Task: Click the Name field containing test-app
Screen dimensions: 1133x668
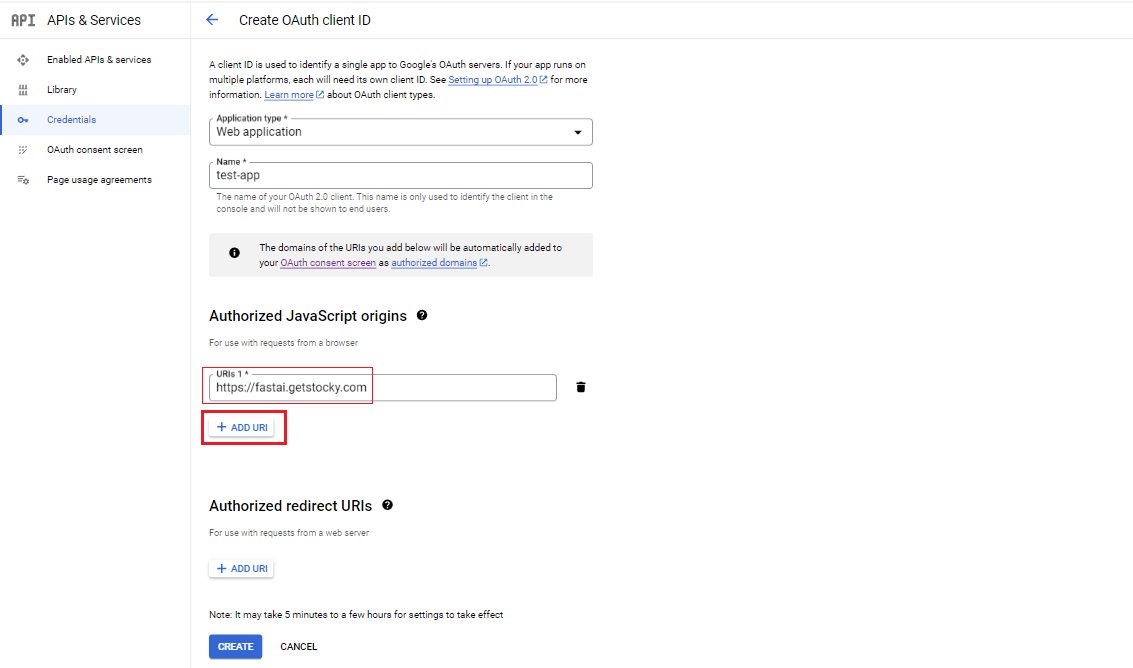Action: point(400,176)
